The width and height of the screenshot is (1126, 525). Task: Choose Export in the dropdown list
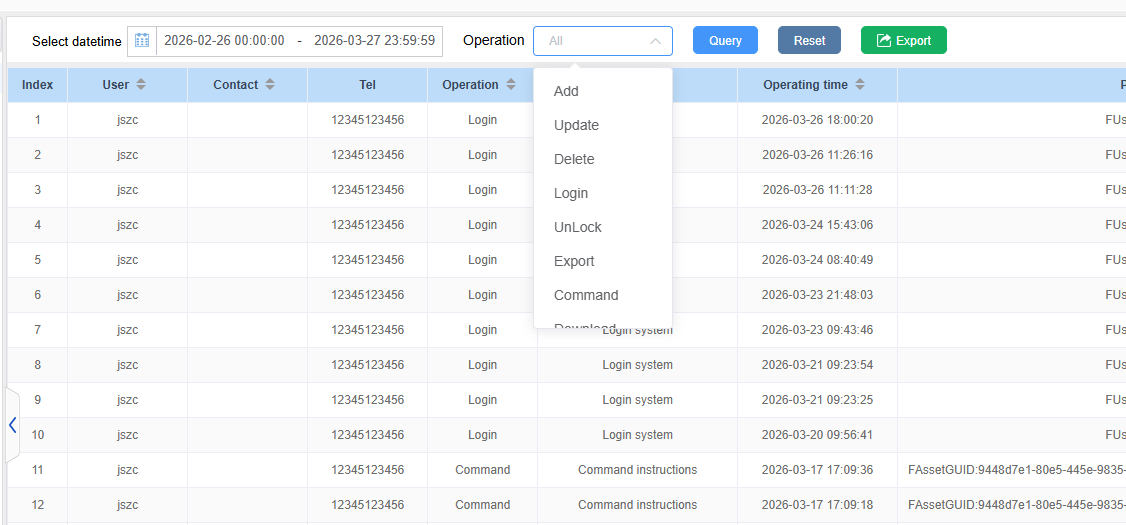(x=574, y=261)
